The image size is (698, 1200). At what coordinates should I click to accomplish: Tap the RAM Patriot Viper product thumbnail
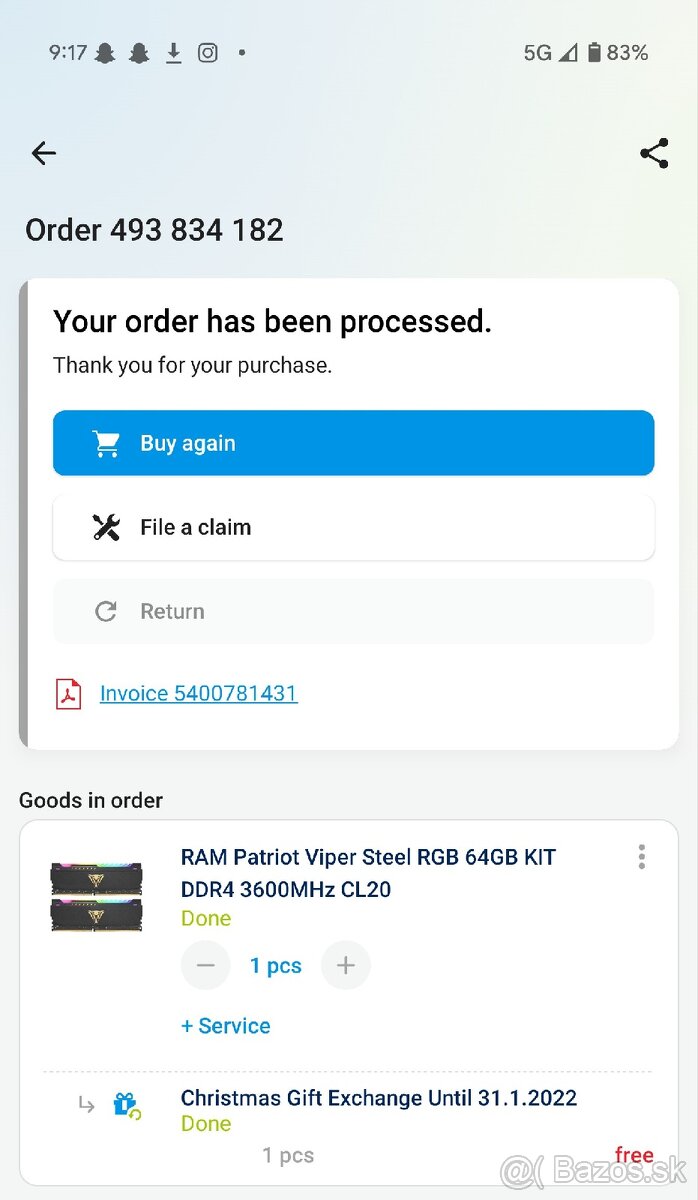click(97, 897)
